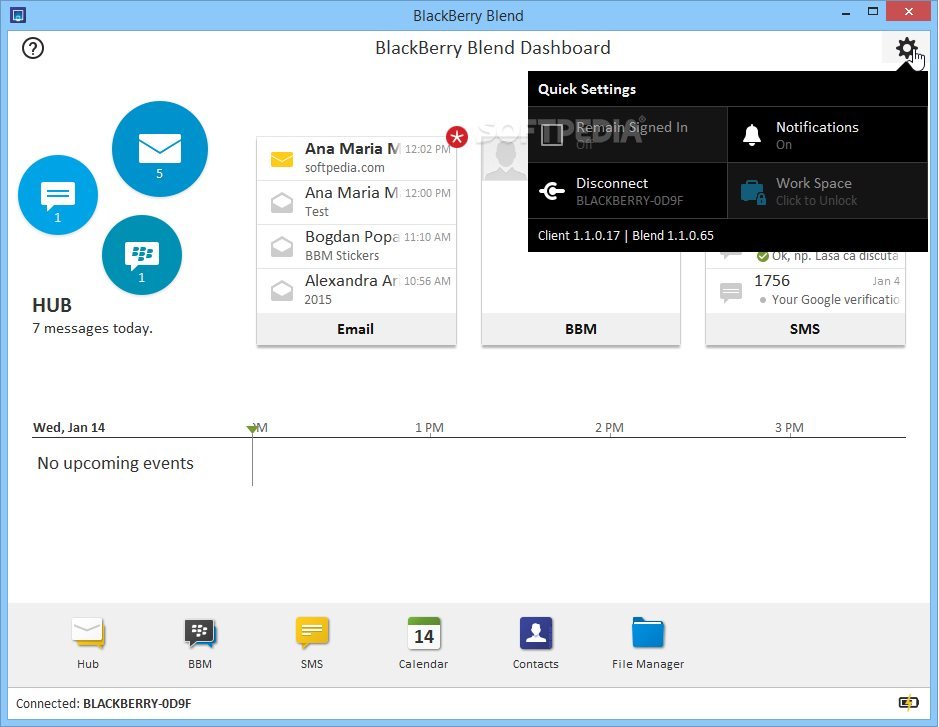Close the BlackBerry Blend window

point(908,11)
